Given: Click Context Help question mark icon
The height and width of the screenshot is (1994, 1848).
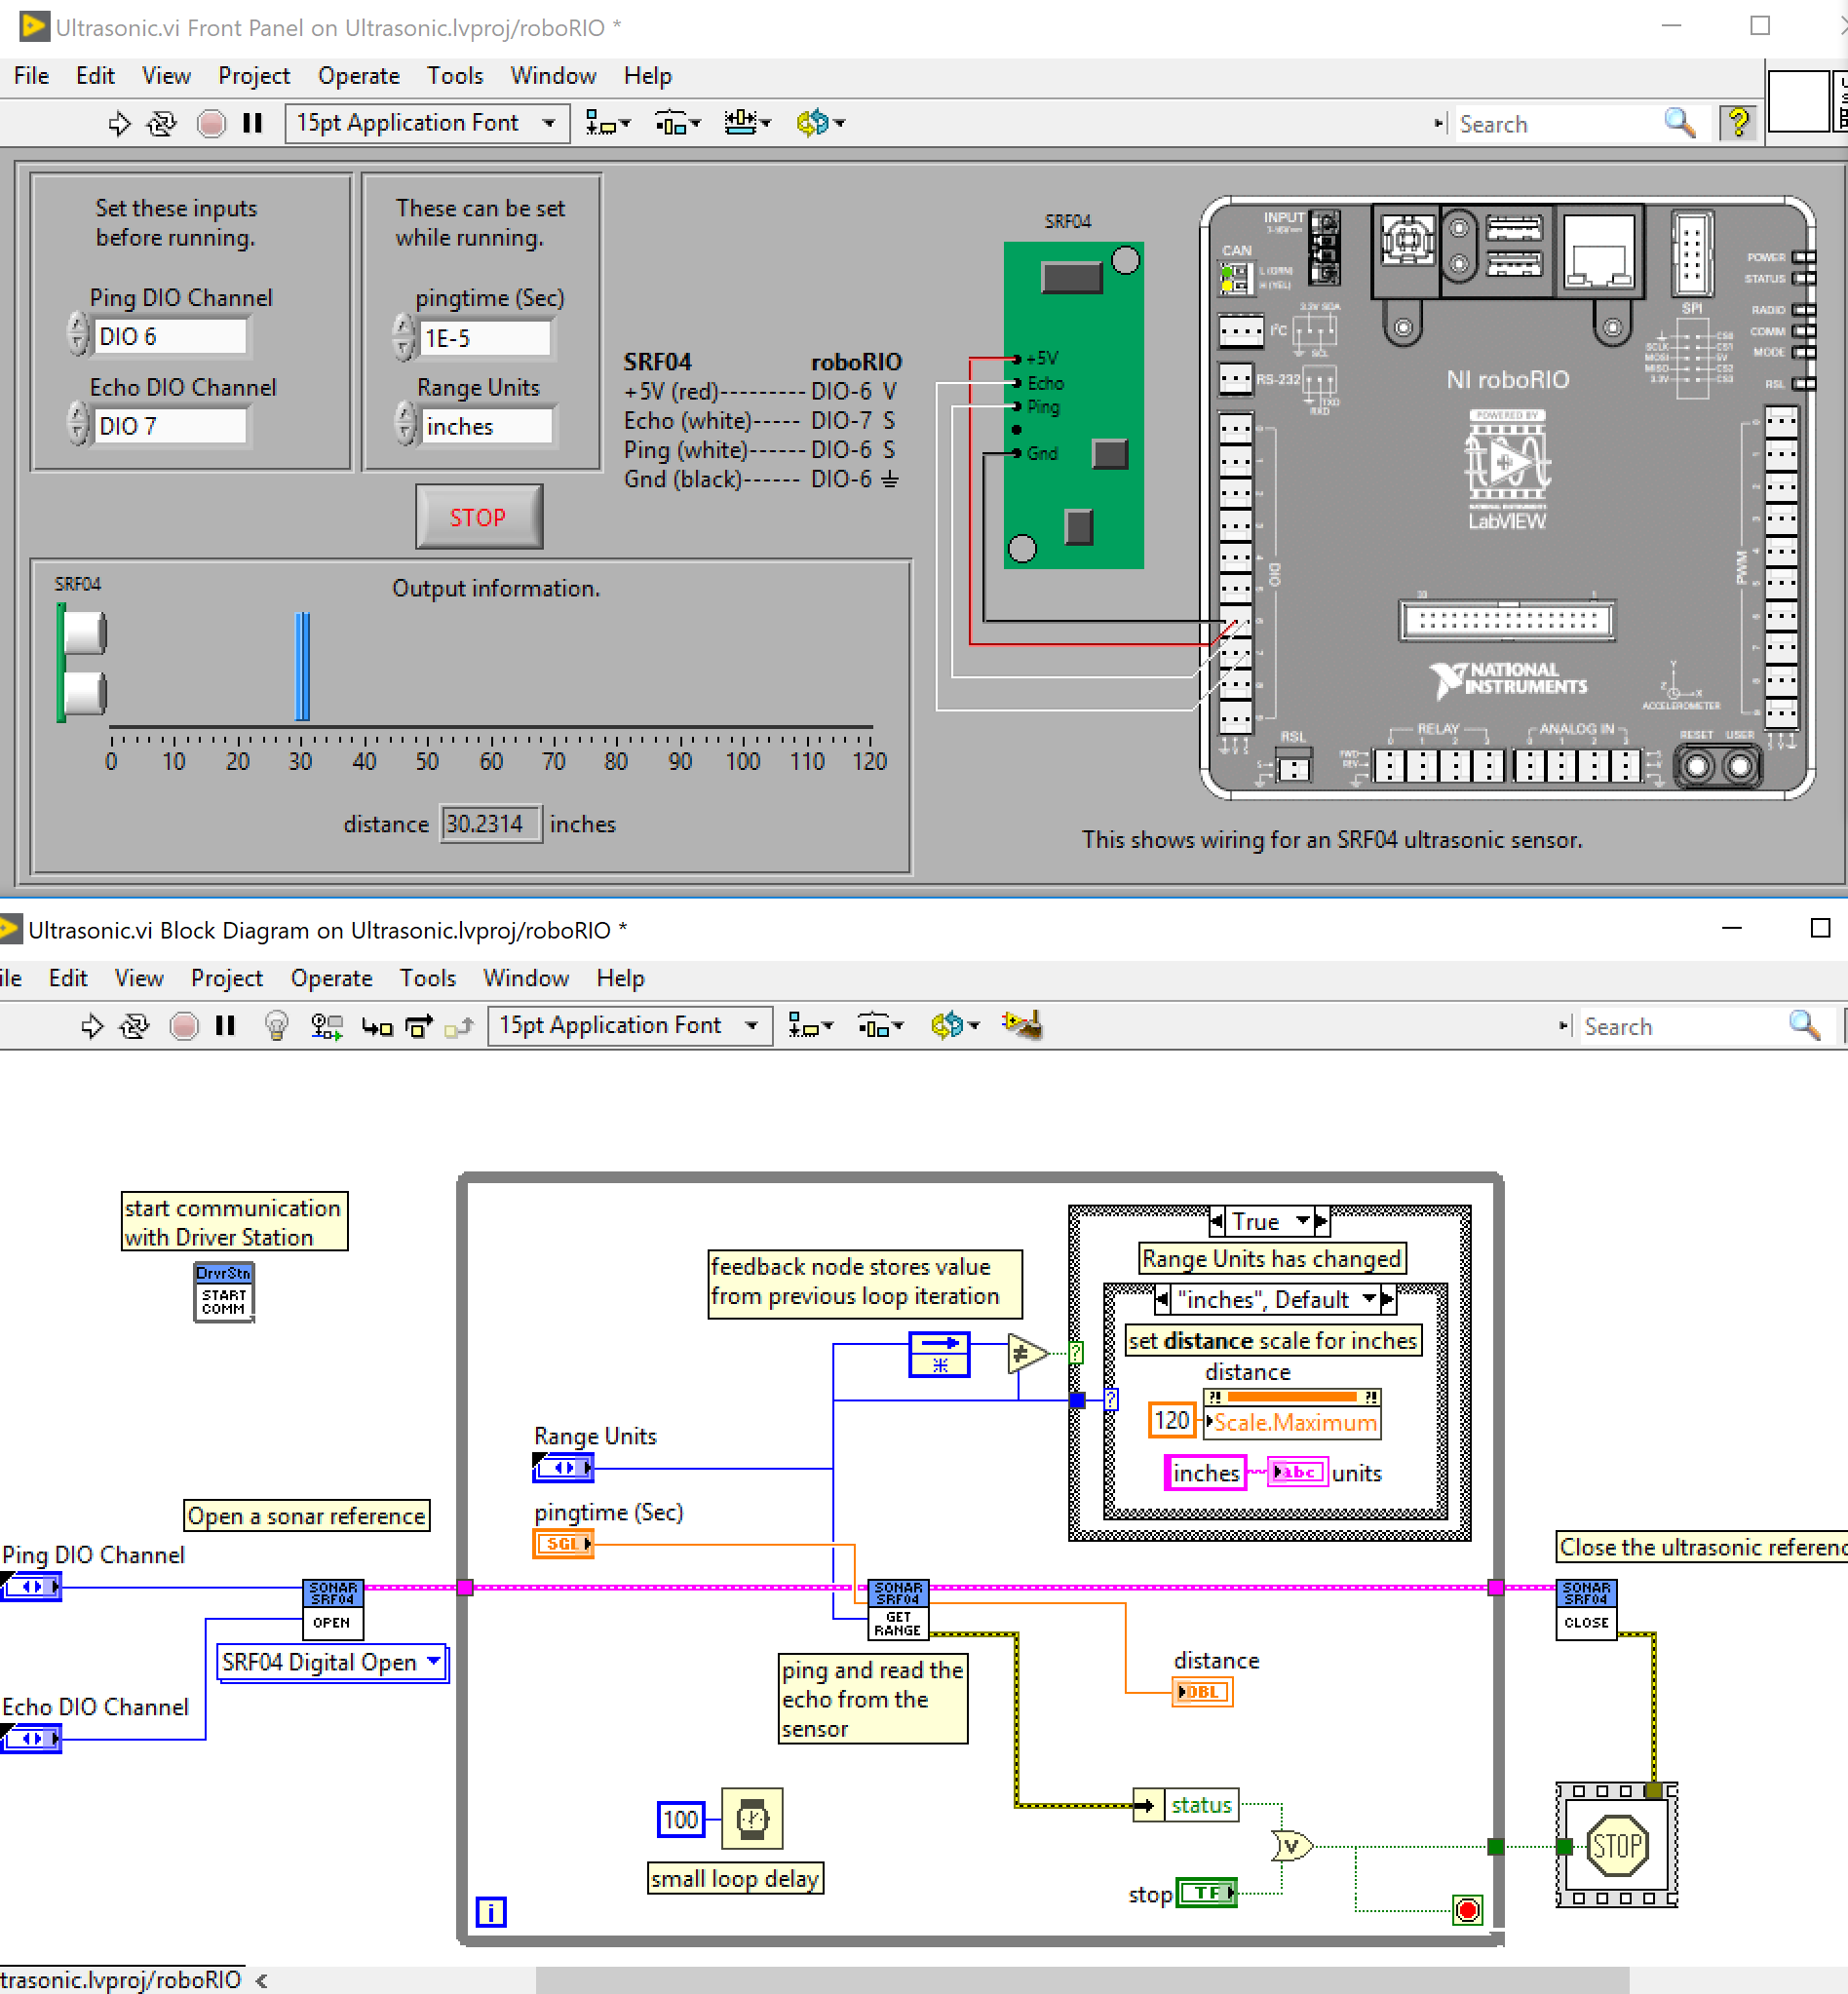Looking at the screenshot, I should [1739, 123].
